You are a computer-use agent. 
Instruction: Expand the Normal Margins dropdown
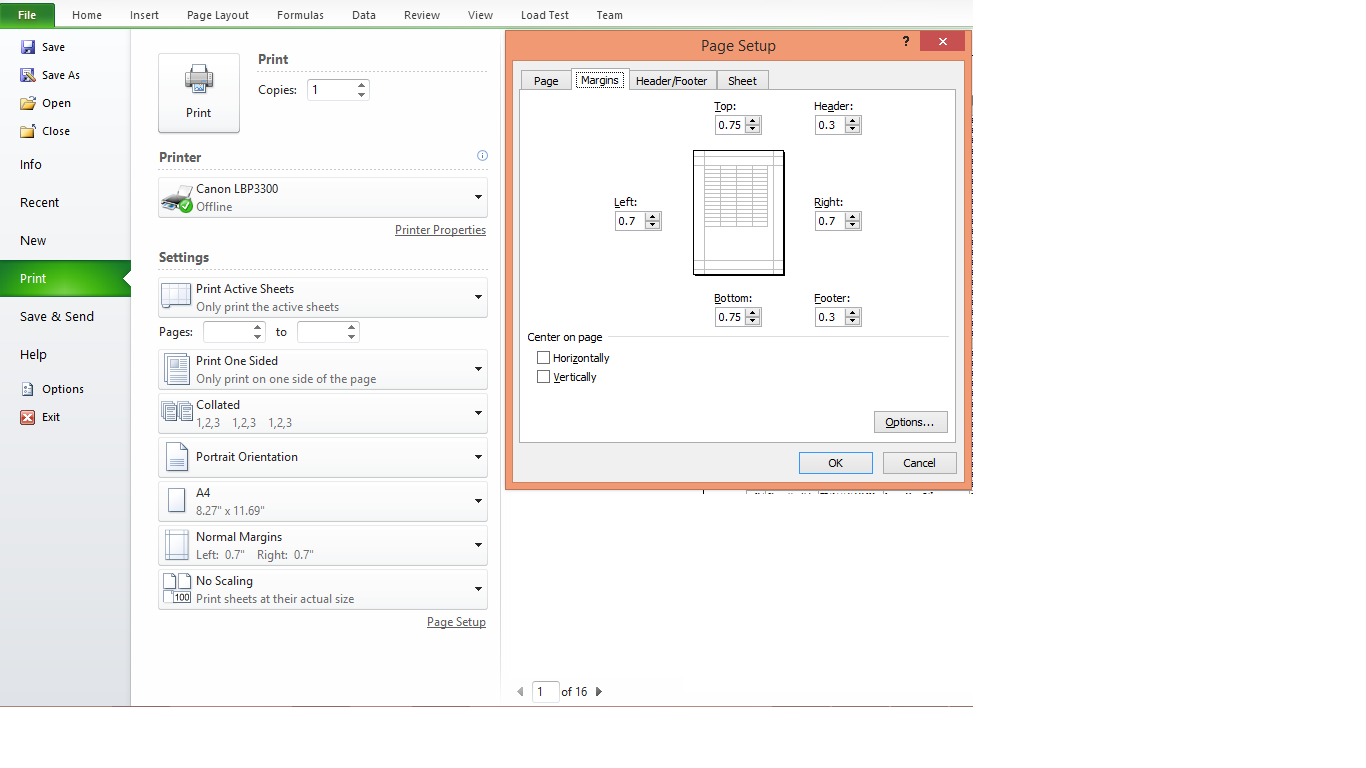(x=477, y=545)
